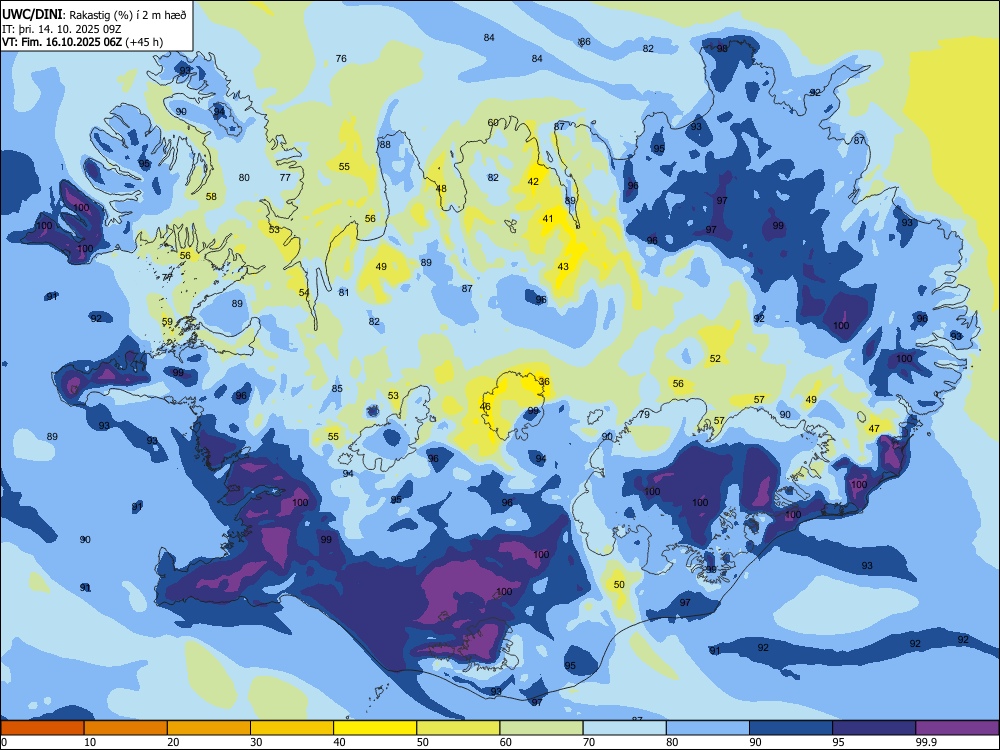Click the 'VT: Fim. 16.10.2025 06Z (+45 h)' line
1000x750 pixels.
(82, 42)
